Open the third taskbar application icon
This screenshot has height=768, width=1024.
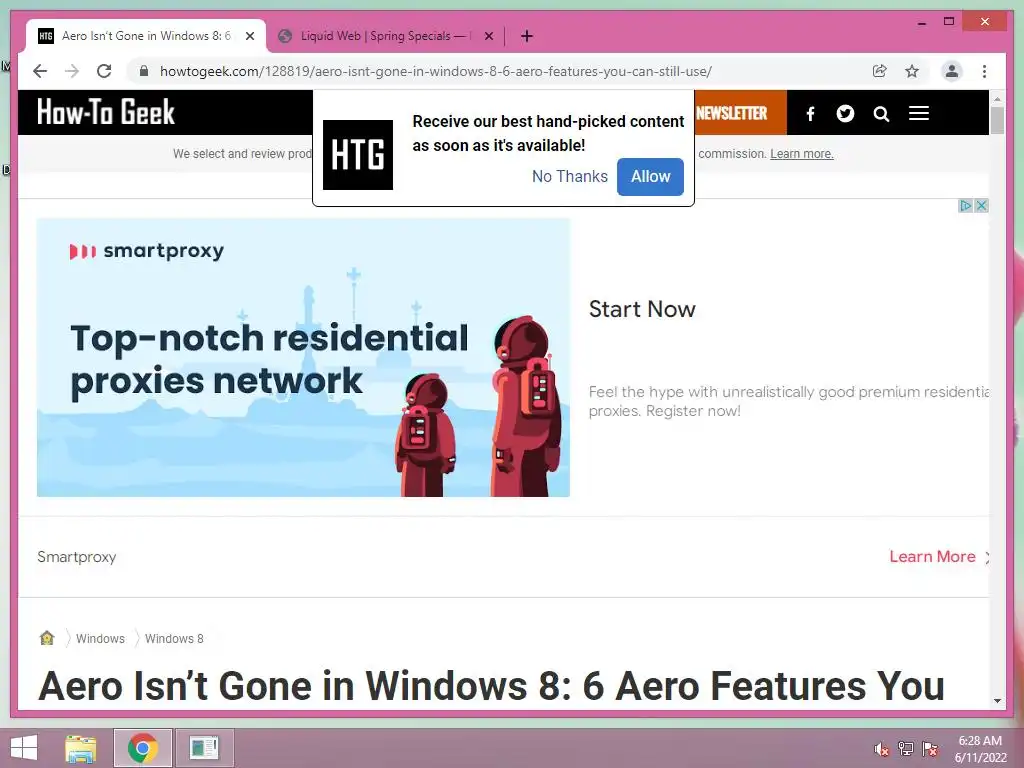(204, 748)
